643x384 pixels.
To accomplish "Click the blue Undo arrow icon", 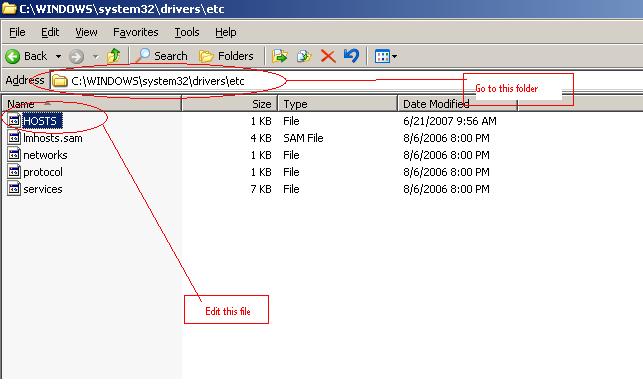I will (351, 55).
